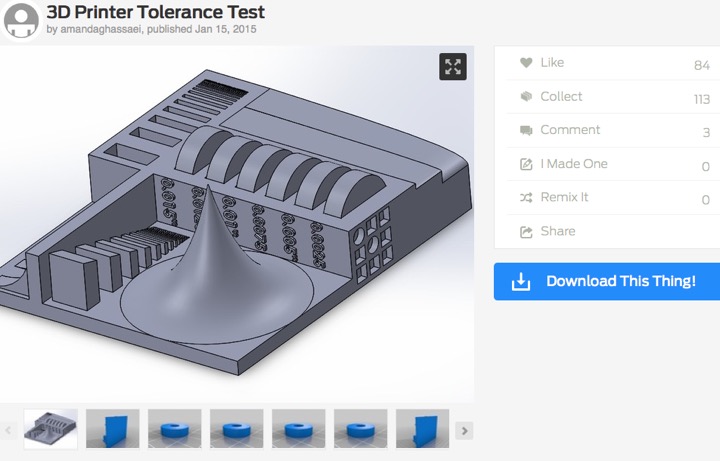Screen dimensions: 720x461
Task: Go back in the thumbnail carousel with the left chevron
Action: coord(8,431)
